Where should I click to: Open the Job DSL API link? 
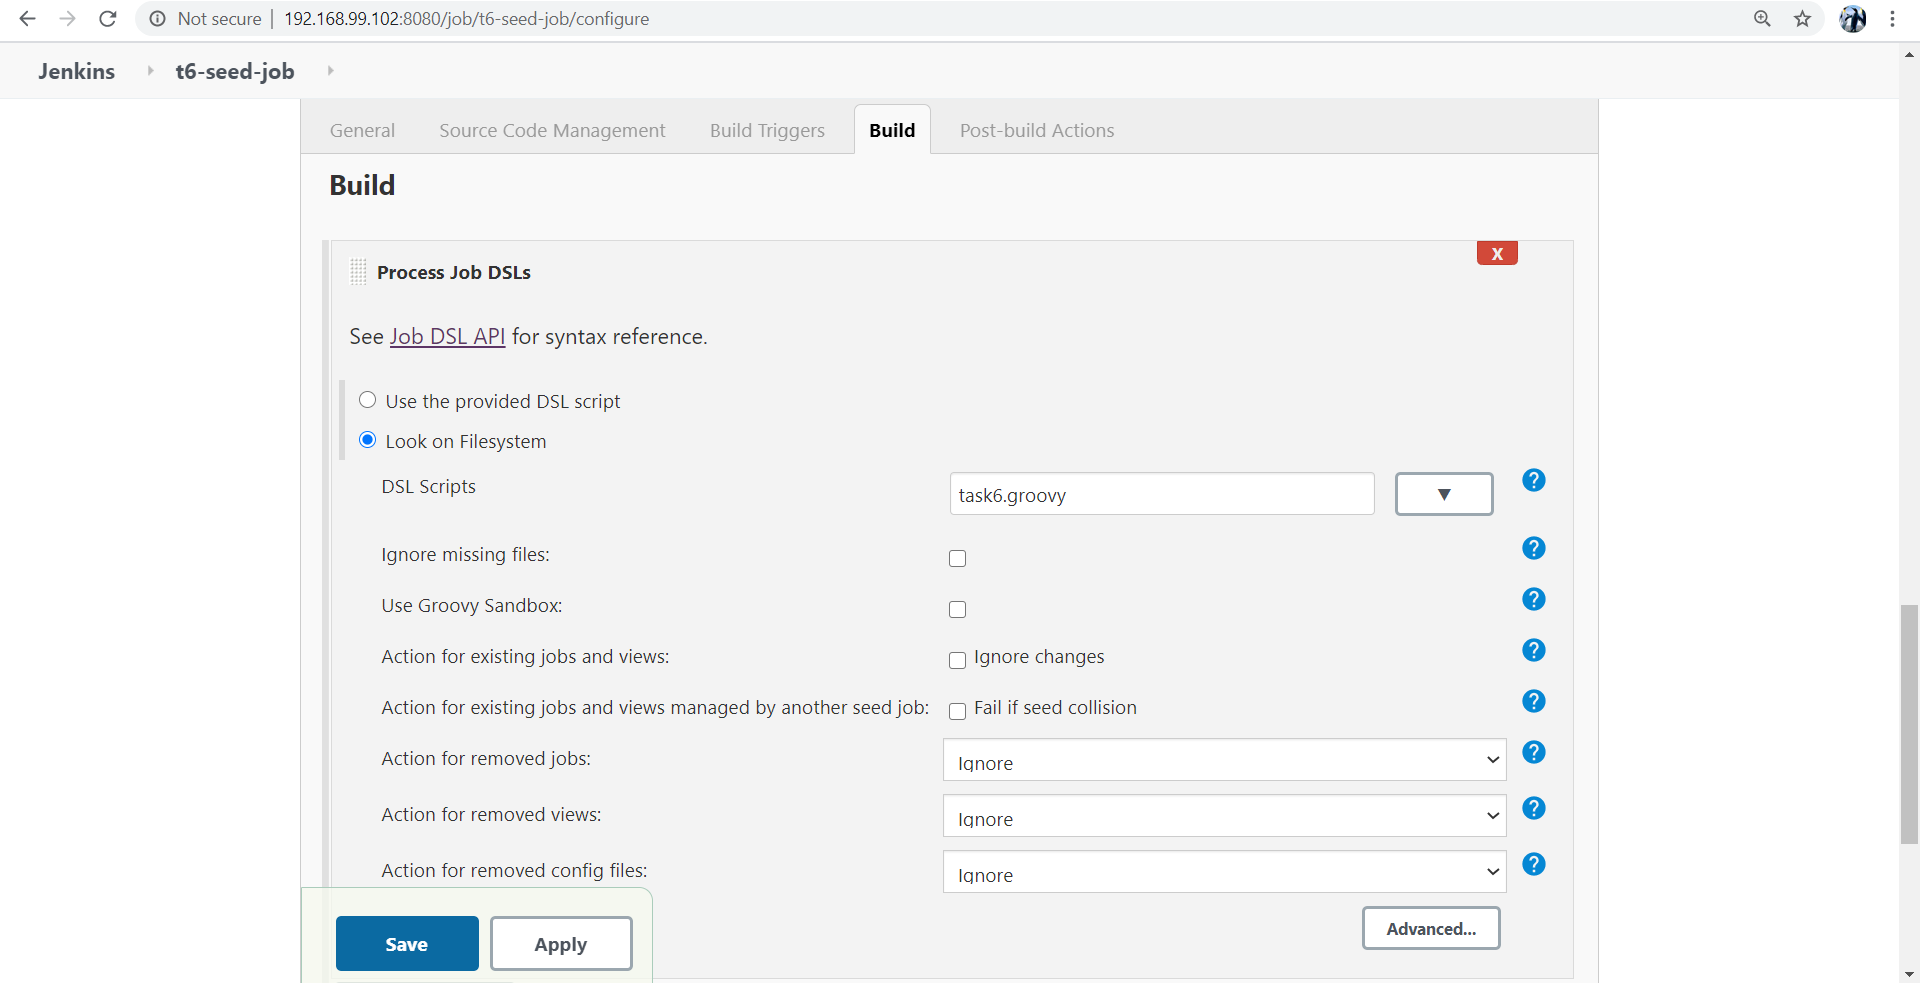coord(447,336)
